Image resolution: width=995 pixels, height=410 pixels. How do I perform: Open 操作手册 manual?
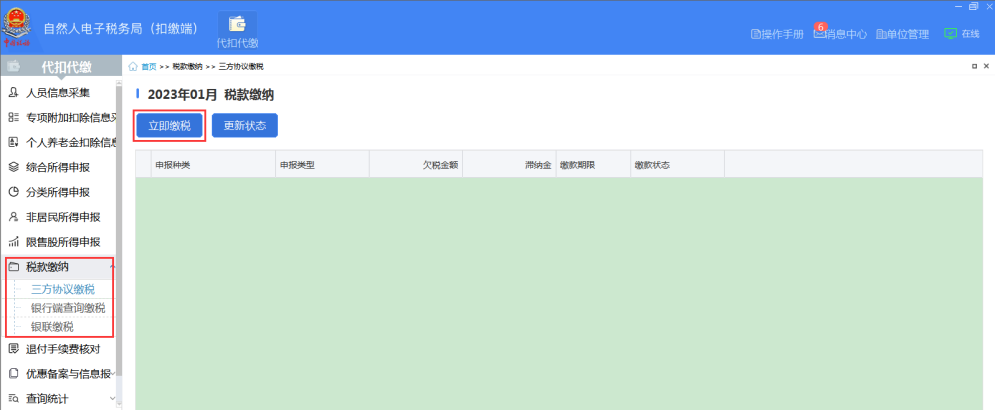tap(777, 34)
